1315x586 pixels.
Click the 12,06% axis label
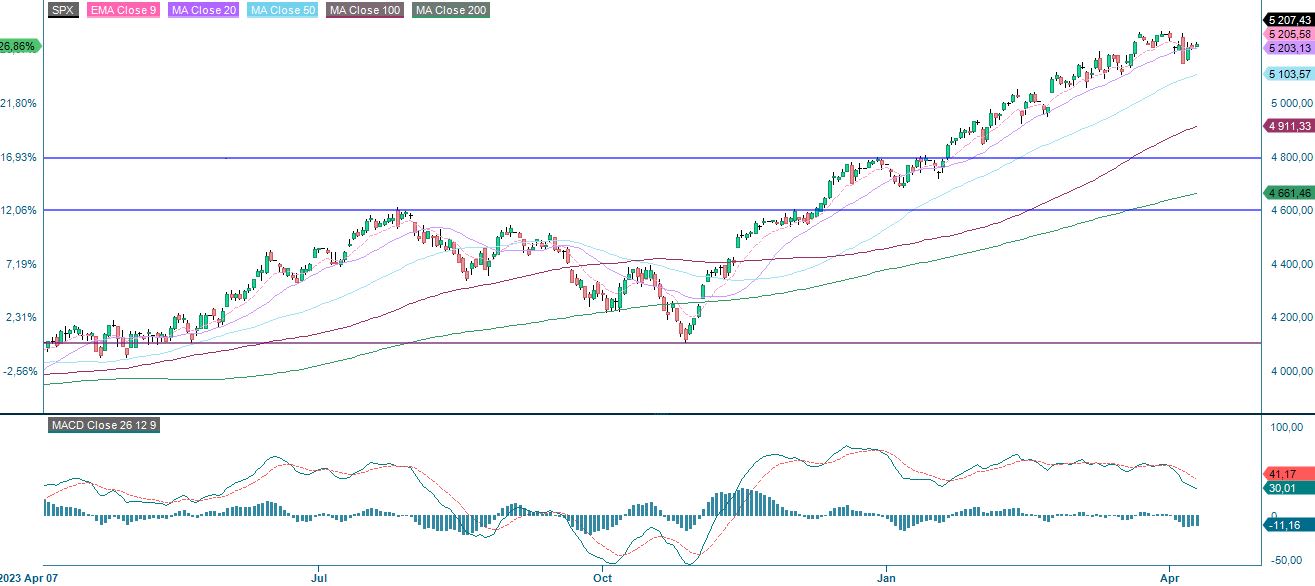pyautogui.click(x=19, y=210)
